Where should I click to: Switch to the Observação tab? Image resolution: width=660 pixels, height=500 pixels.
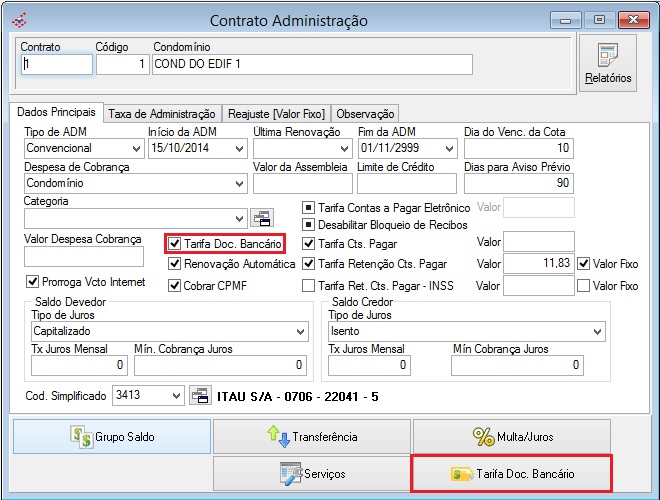365,114
